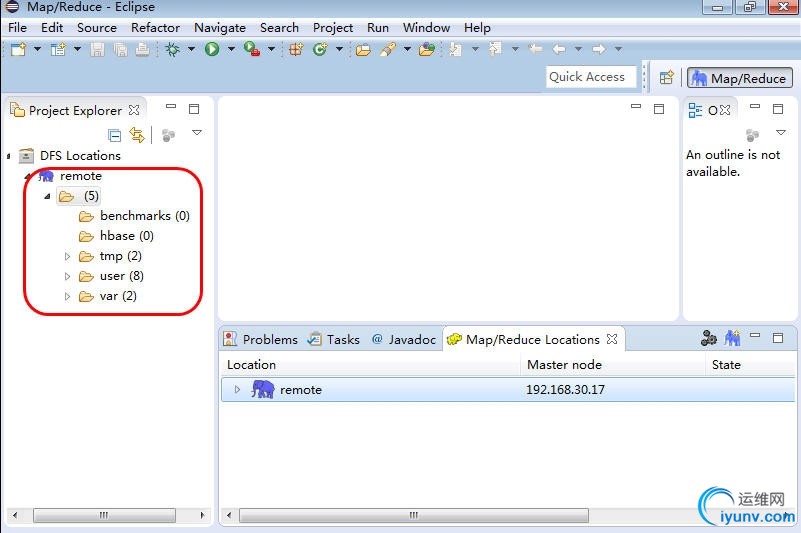Expand the tmp (2) folder
The image size is (801, 533).
tap(67, 257)
